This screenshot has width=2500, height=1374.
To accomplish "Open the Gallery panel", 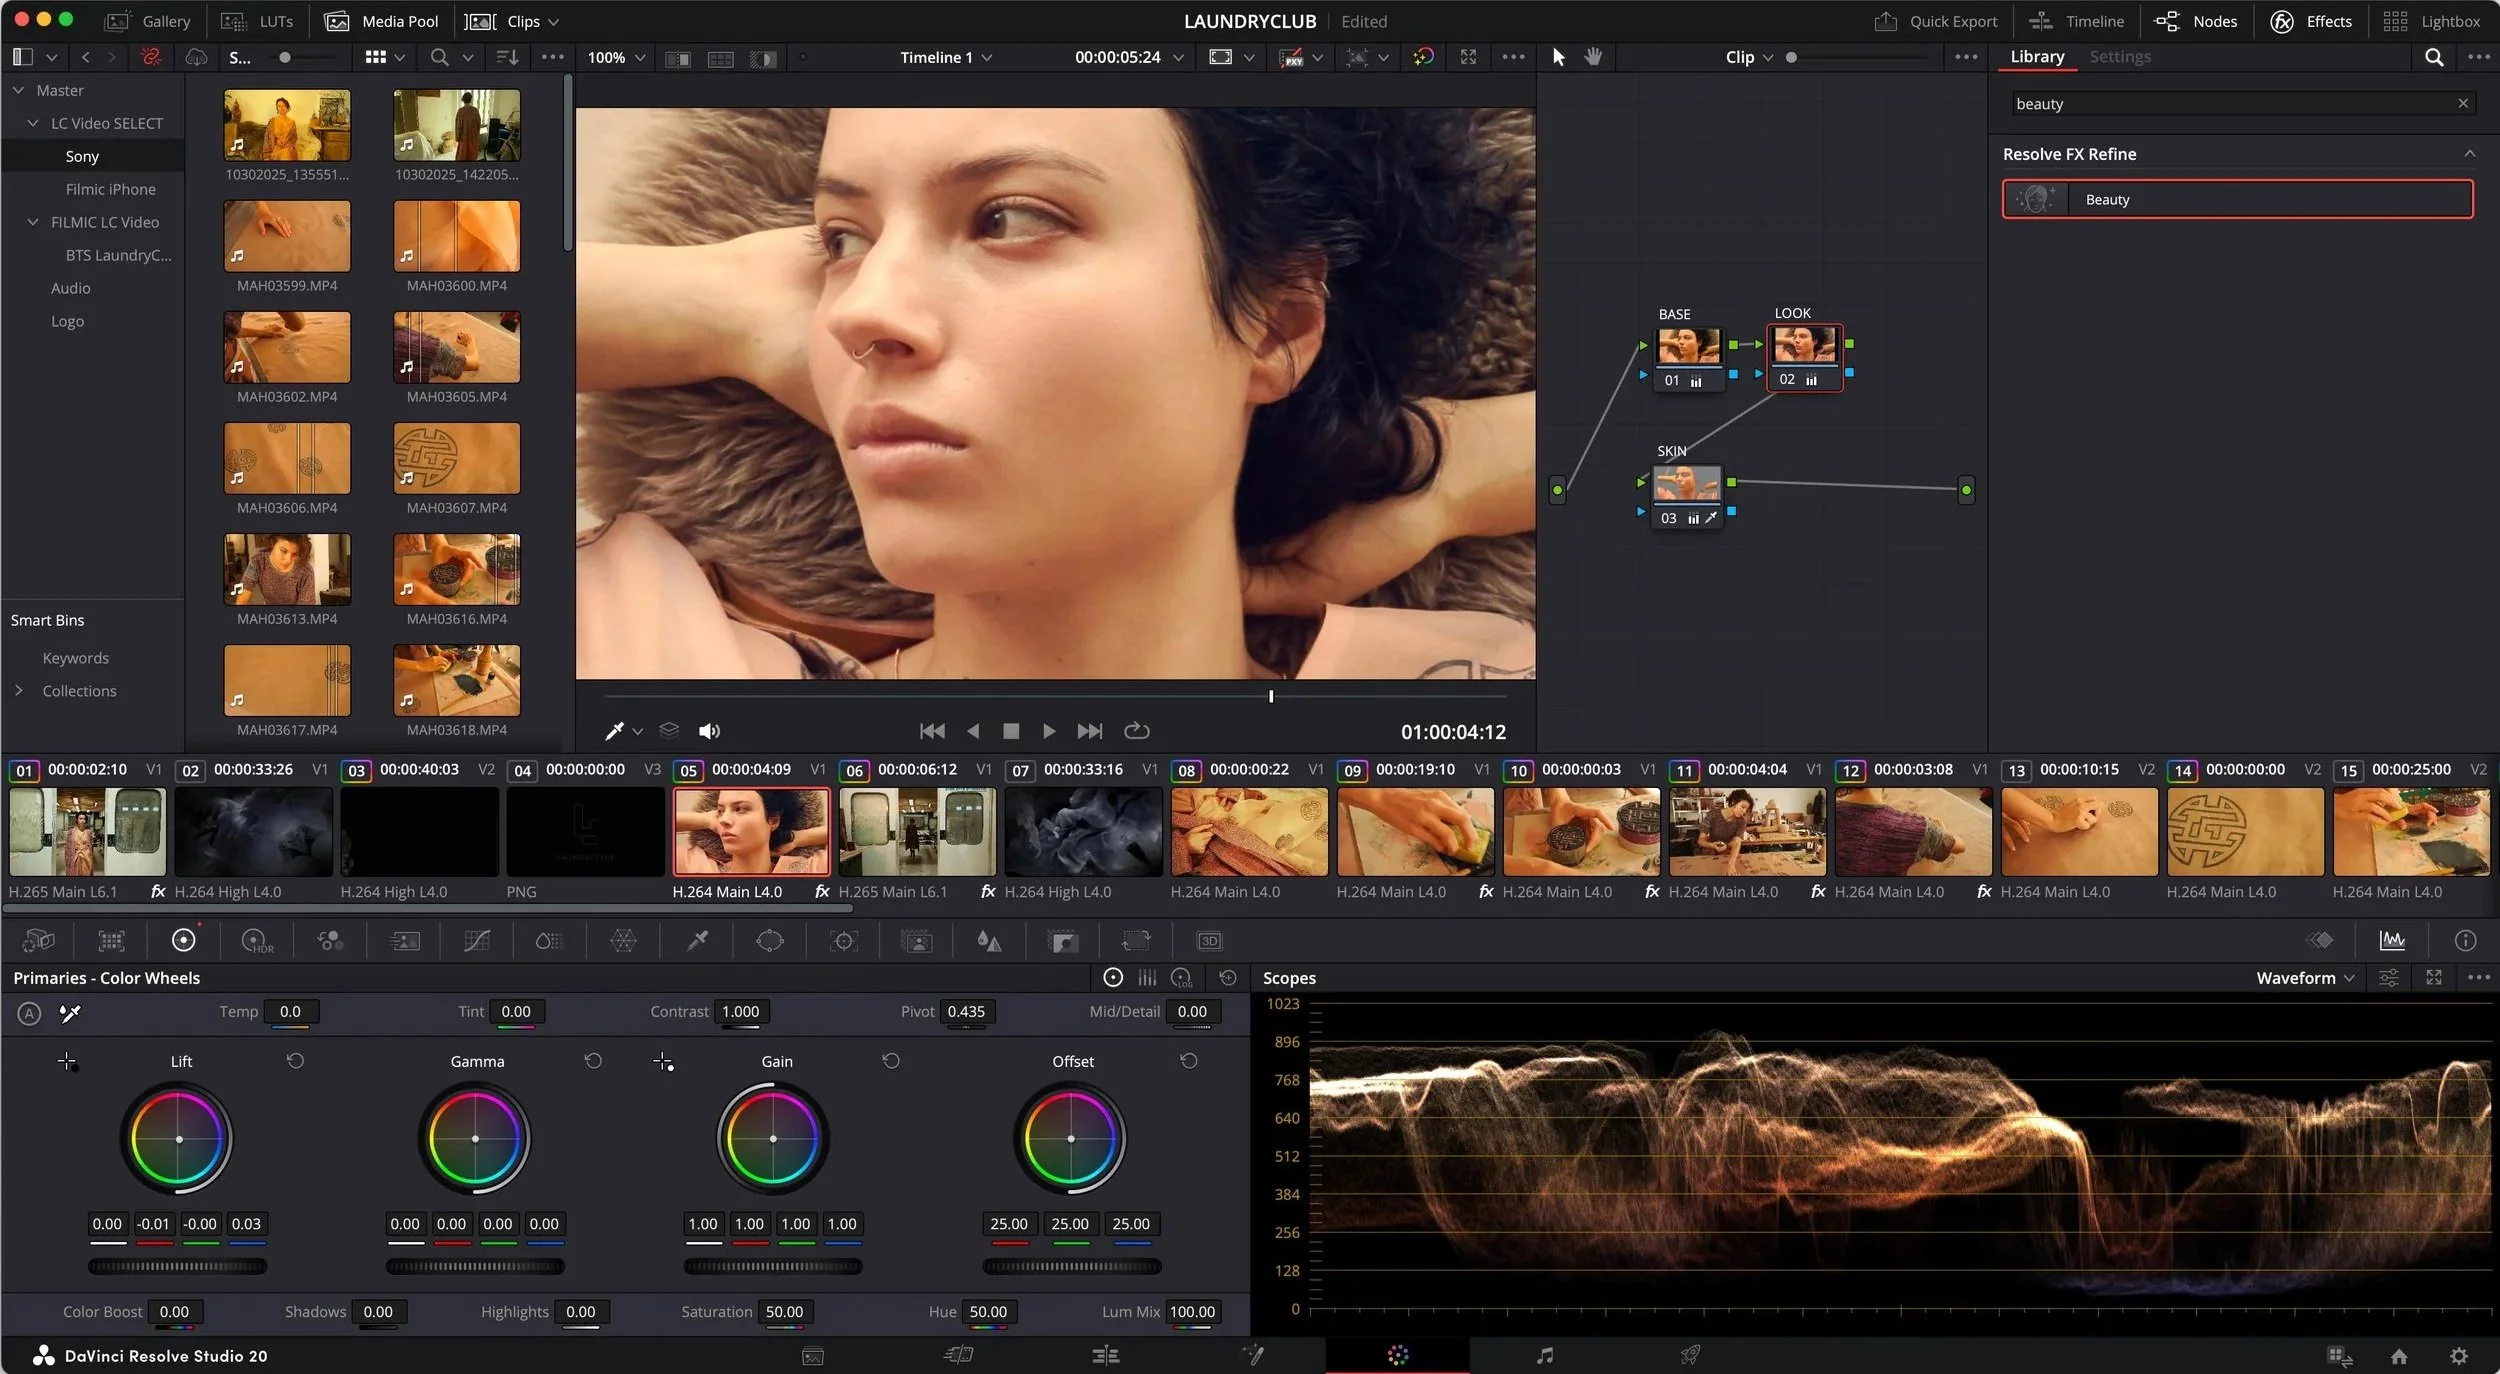I will [x=148, y=21].
